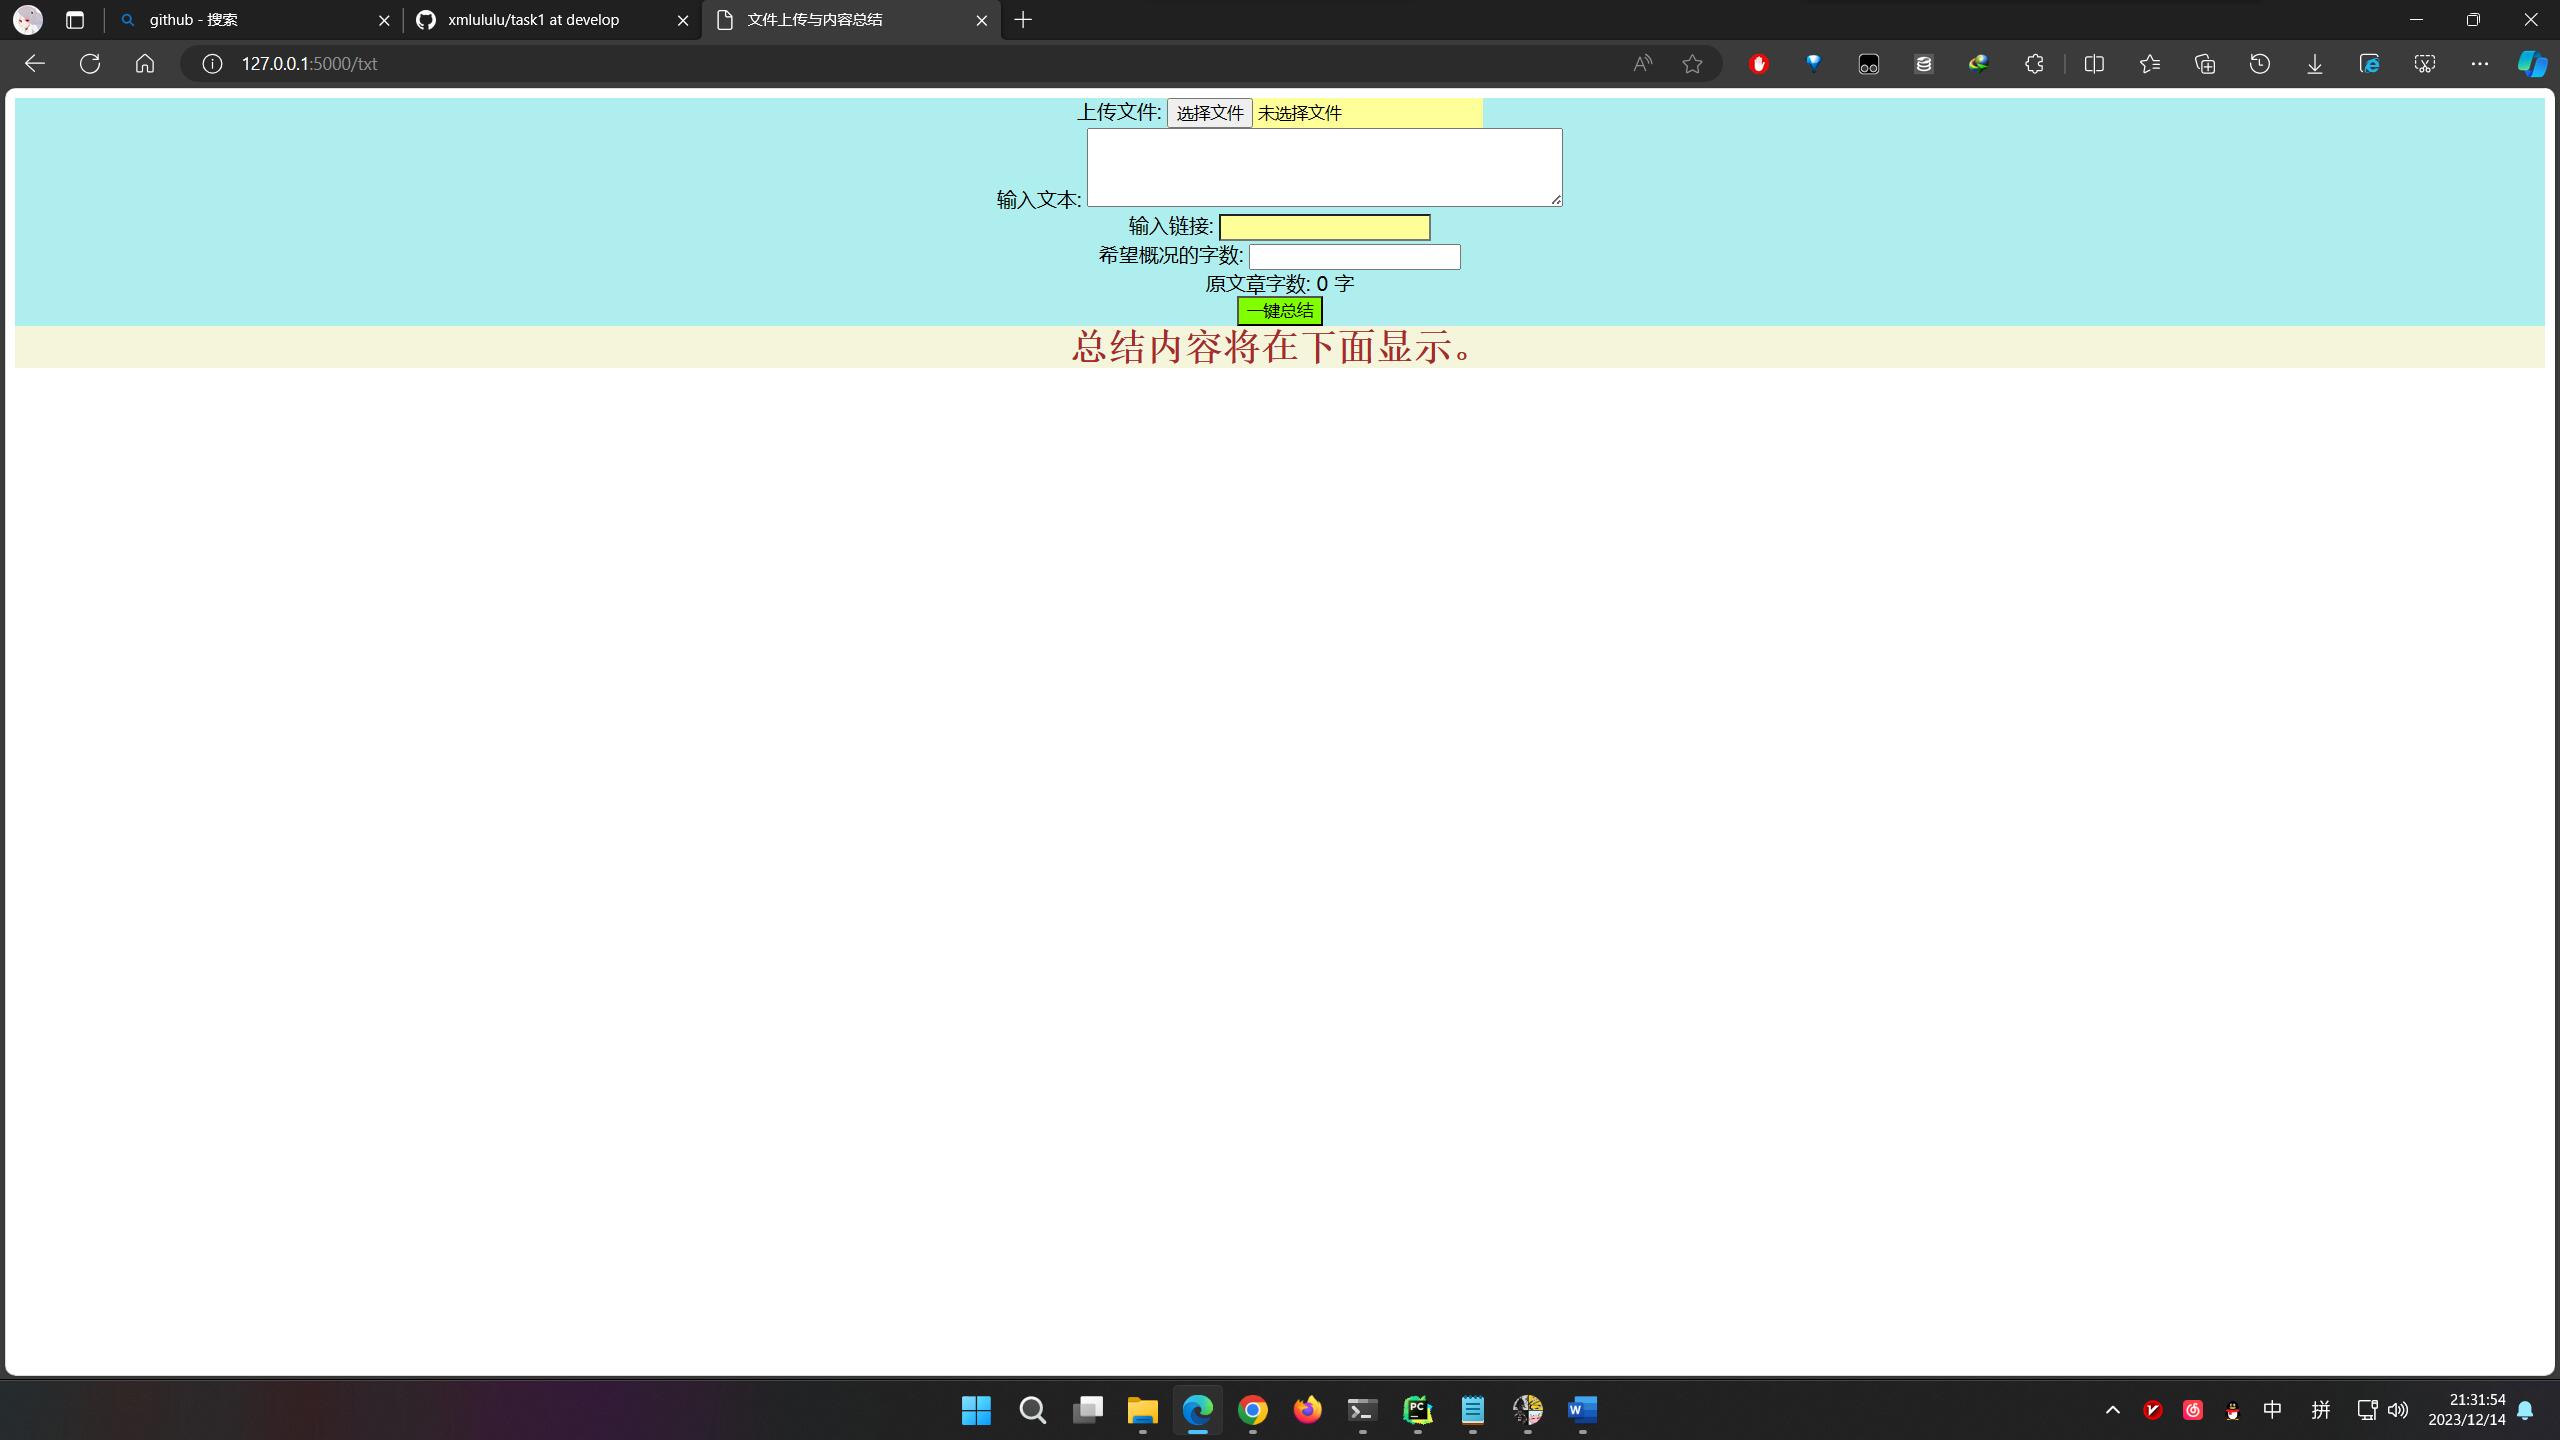Add page to favorites star icon
This screenshot has height=1440, width=2560.
pyautogui.click(x=1692, y=64)
